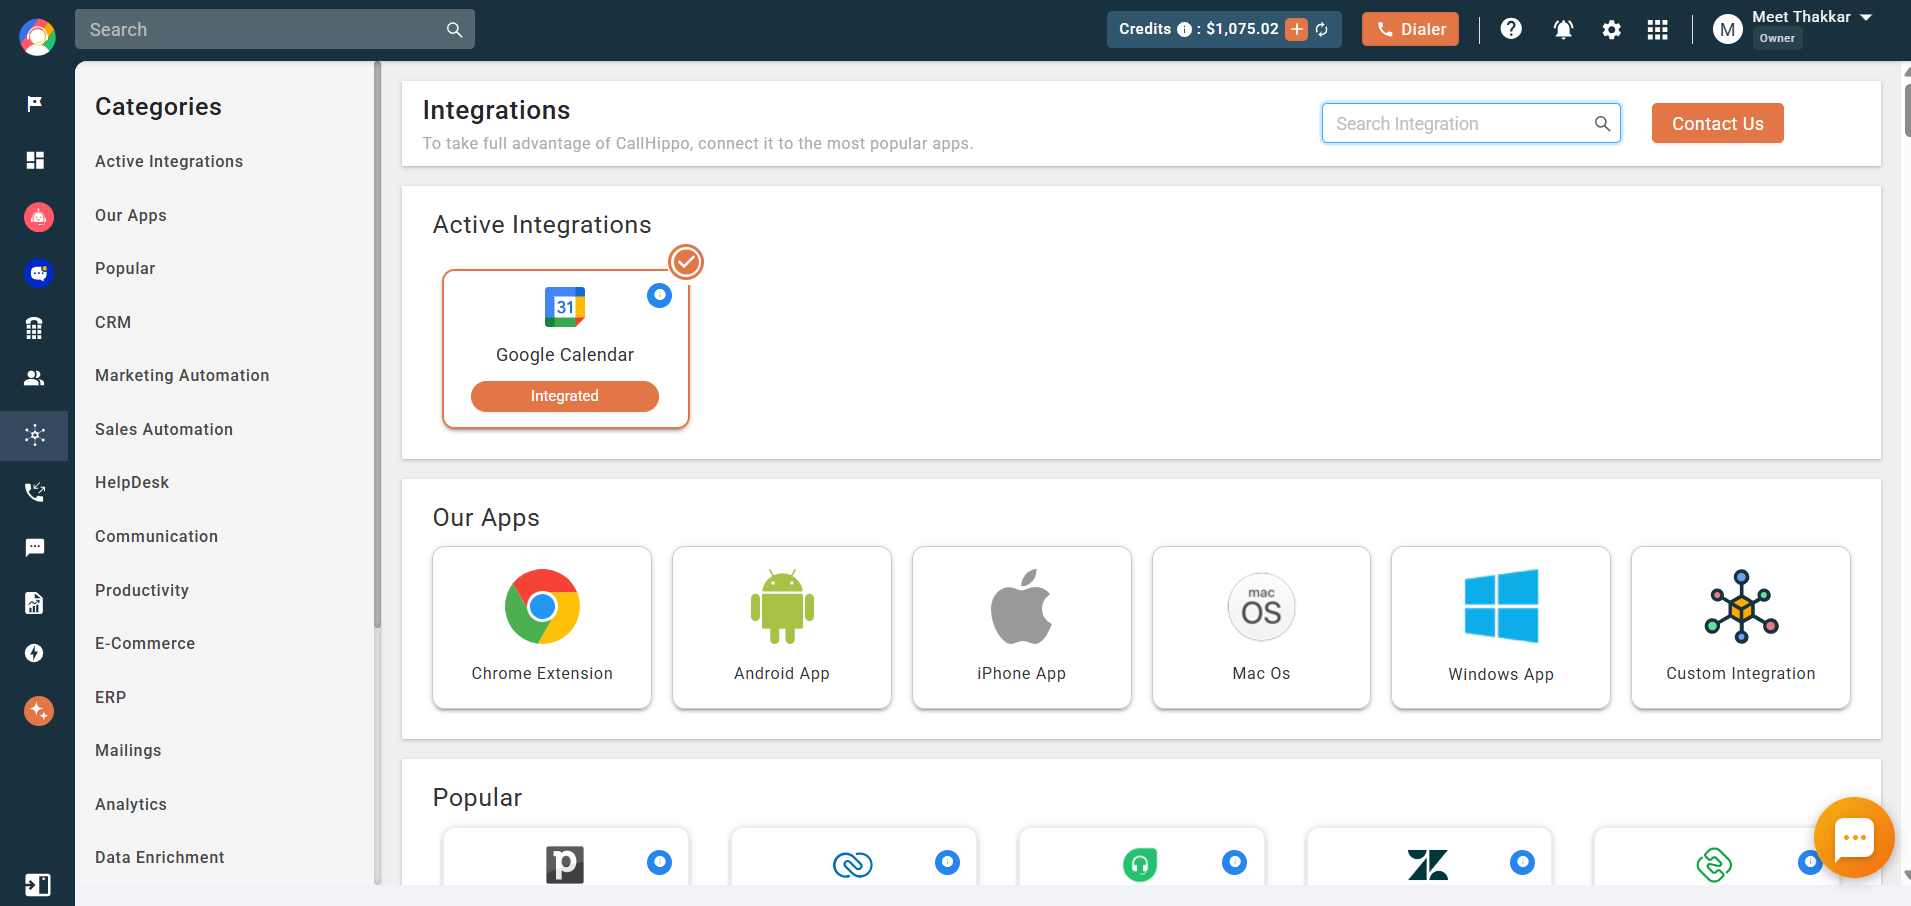Focus the top Search field
Image resolution: width=1911 pixels, height=906 pixels.
[274, 29]
